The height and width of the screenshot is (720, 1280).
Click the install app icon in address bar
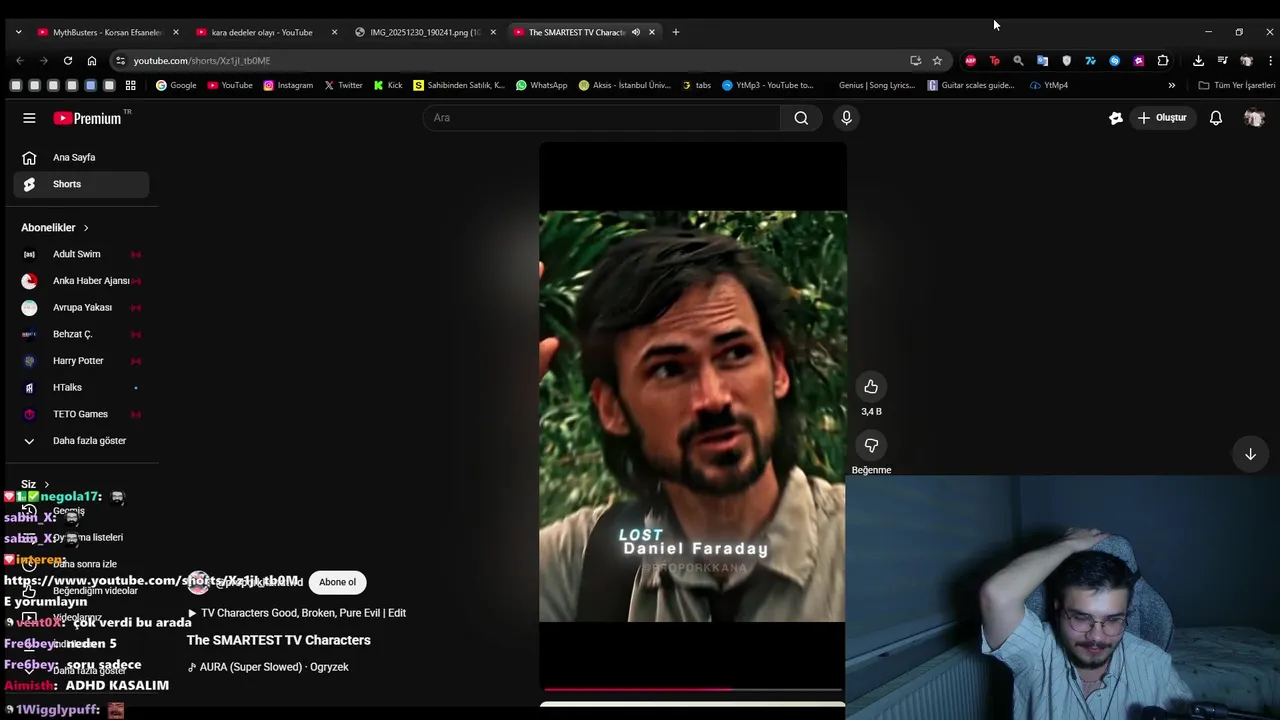pos(915,60)
